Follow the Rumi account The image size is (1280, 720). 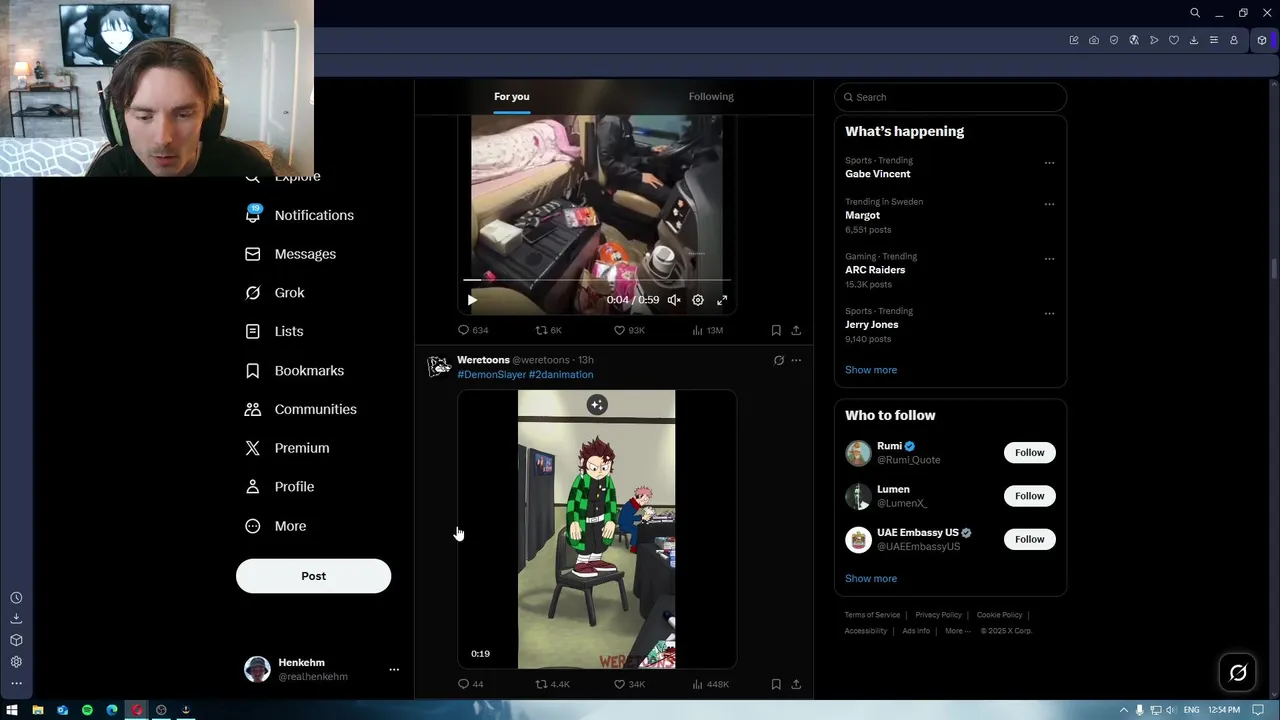(1029, 453)
